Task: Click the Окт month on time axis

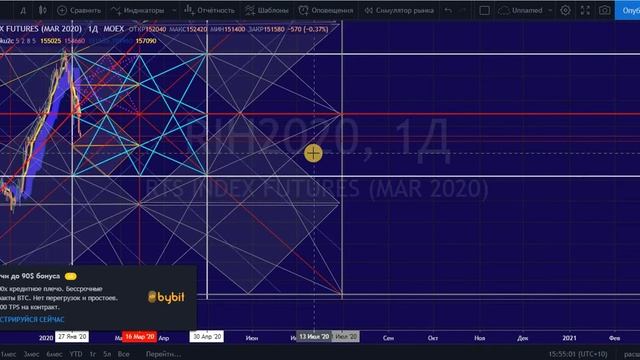Action: tap(433, 338)
